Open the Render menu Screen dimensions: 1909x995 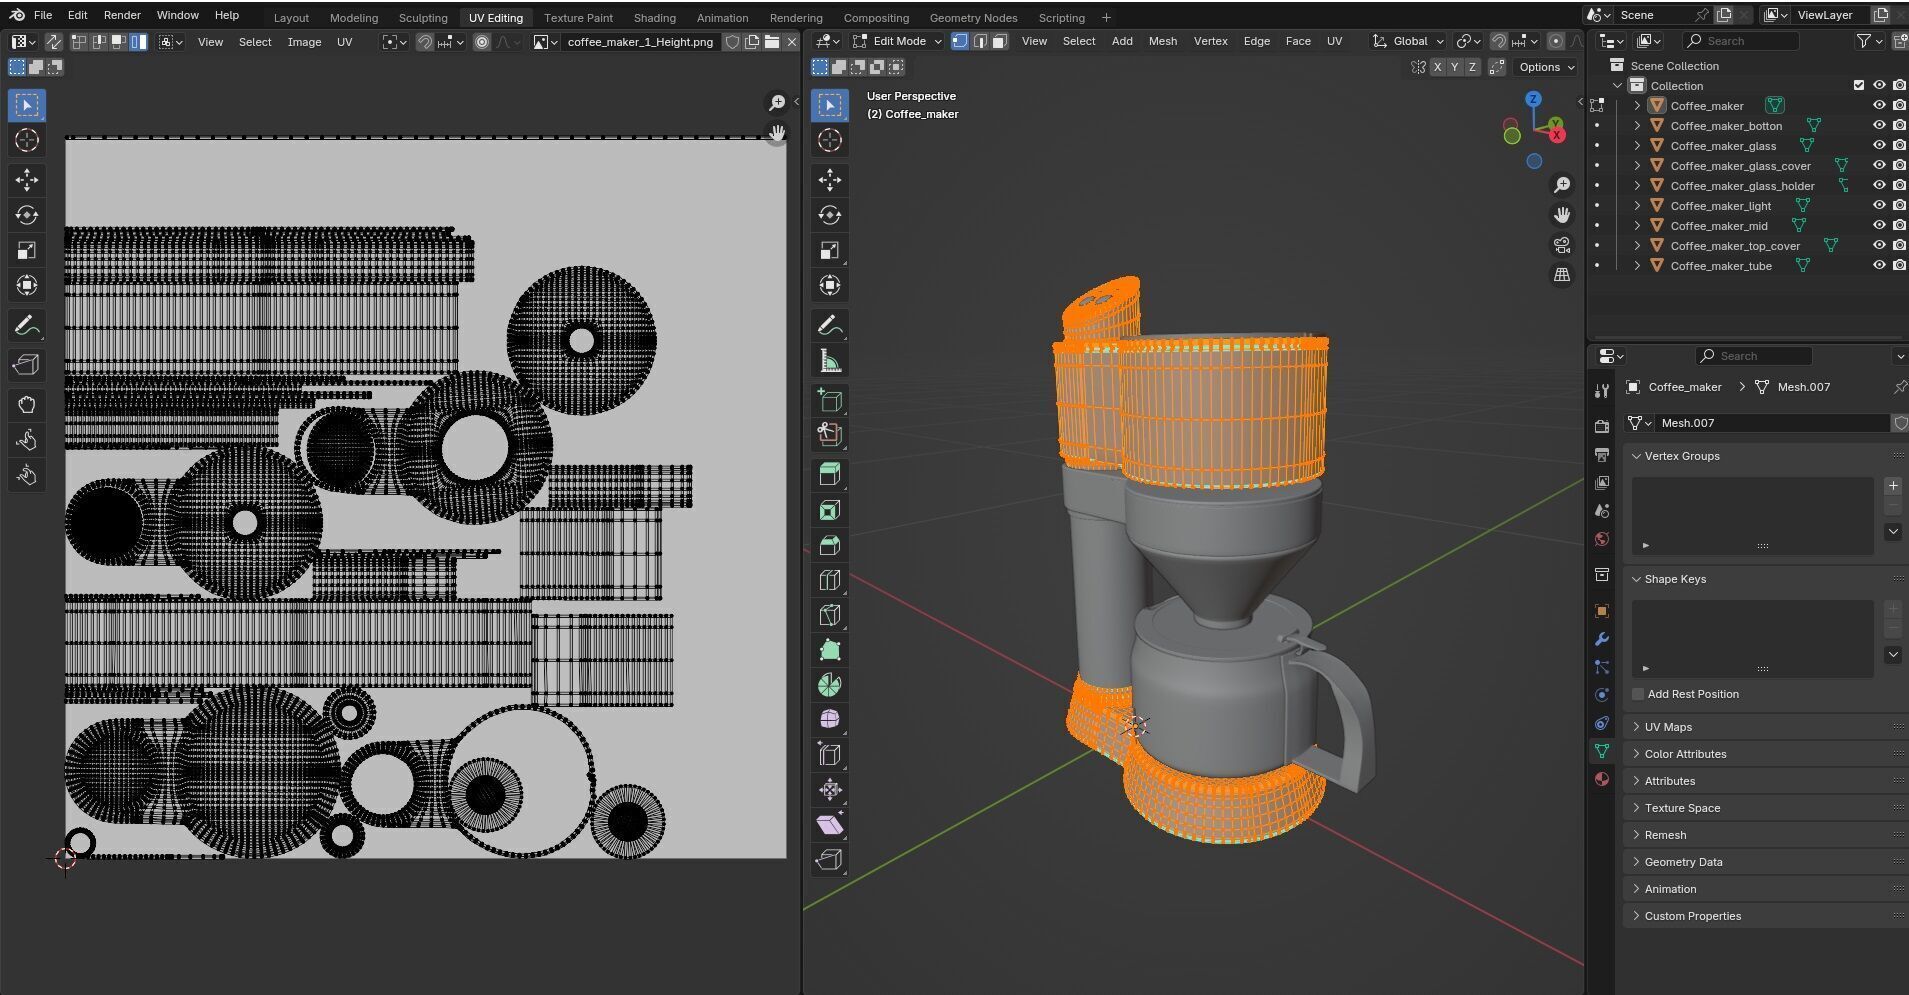122,15
